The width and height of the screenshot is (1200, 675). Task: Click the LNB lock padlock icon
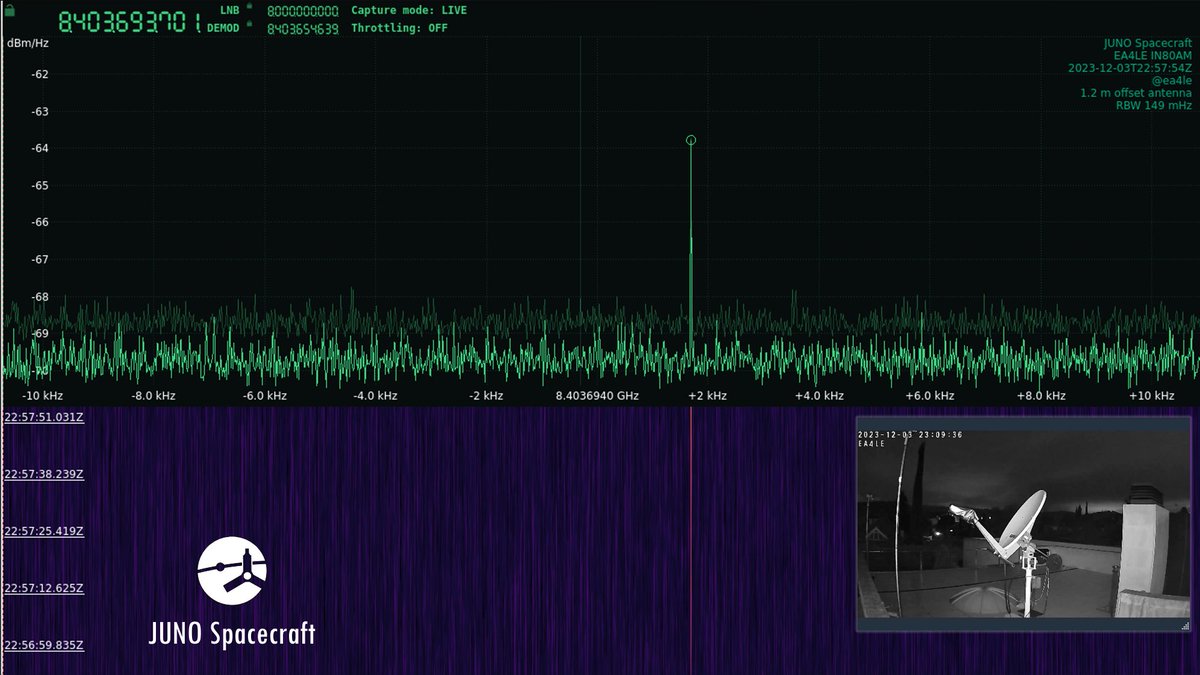(x=249, y=8)
